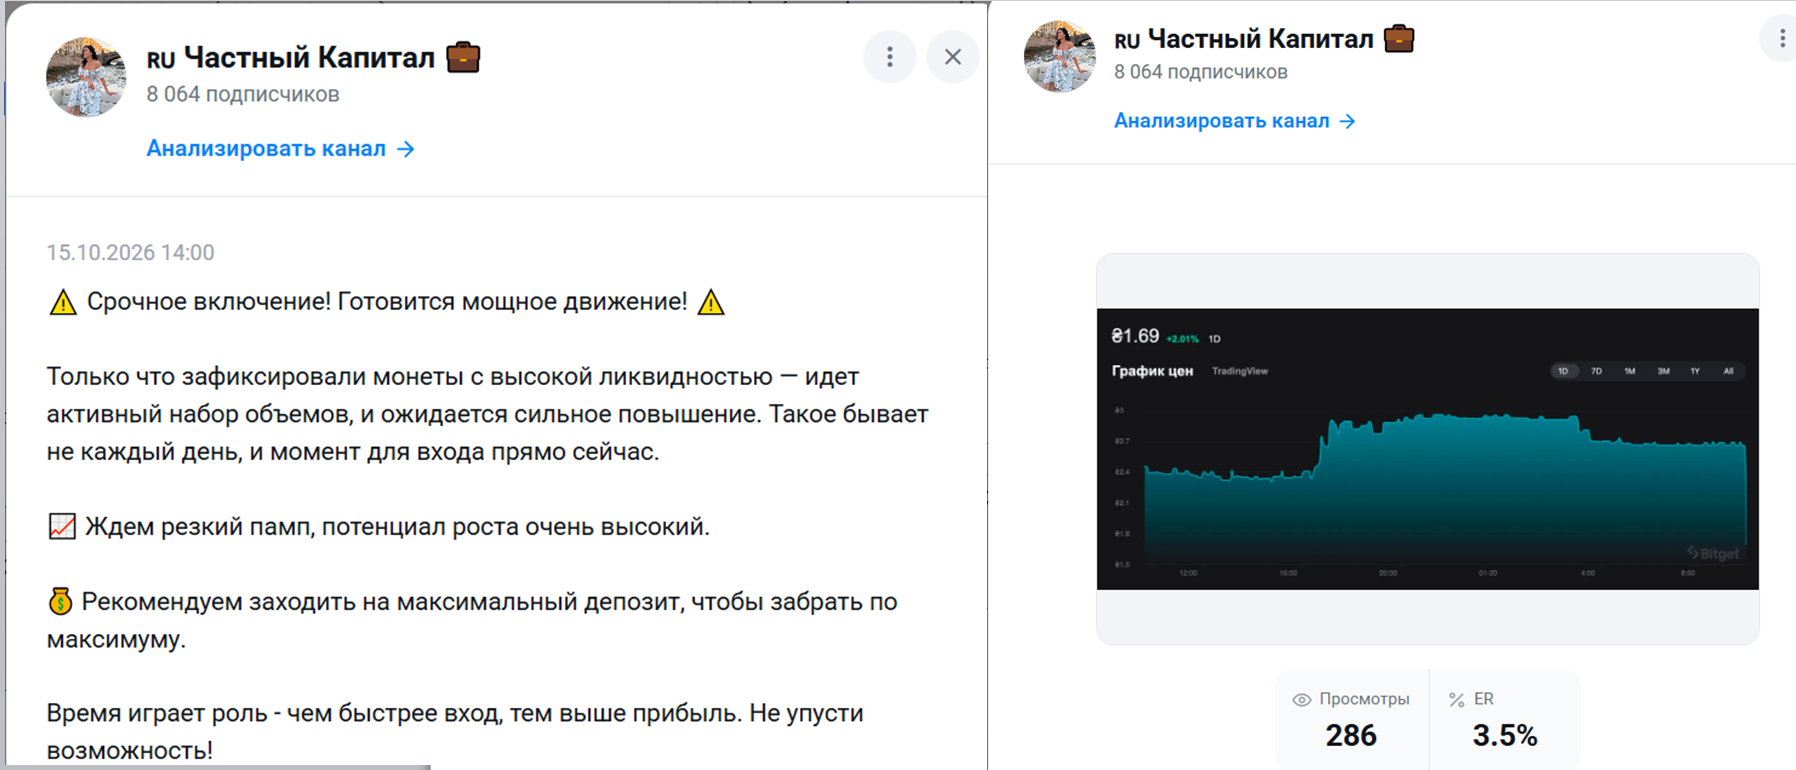Close the left post panel with X
The image size is (1796, 770).
point(953,57)
